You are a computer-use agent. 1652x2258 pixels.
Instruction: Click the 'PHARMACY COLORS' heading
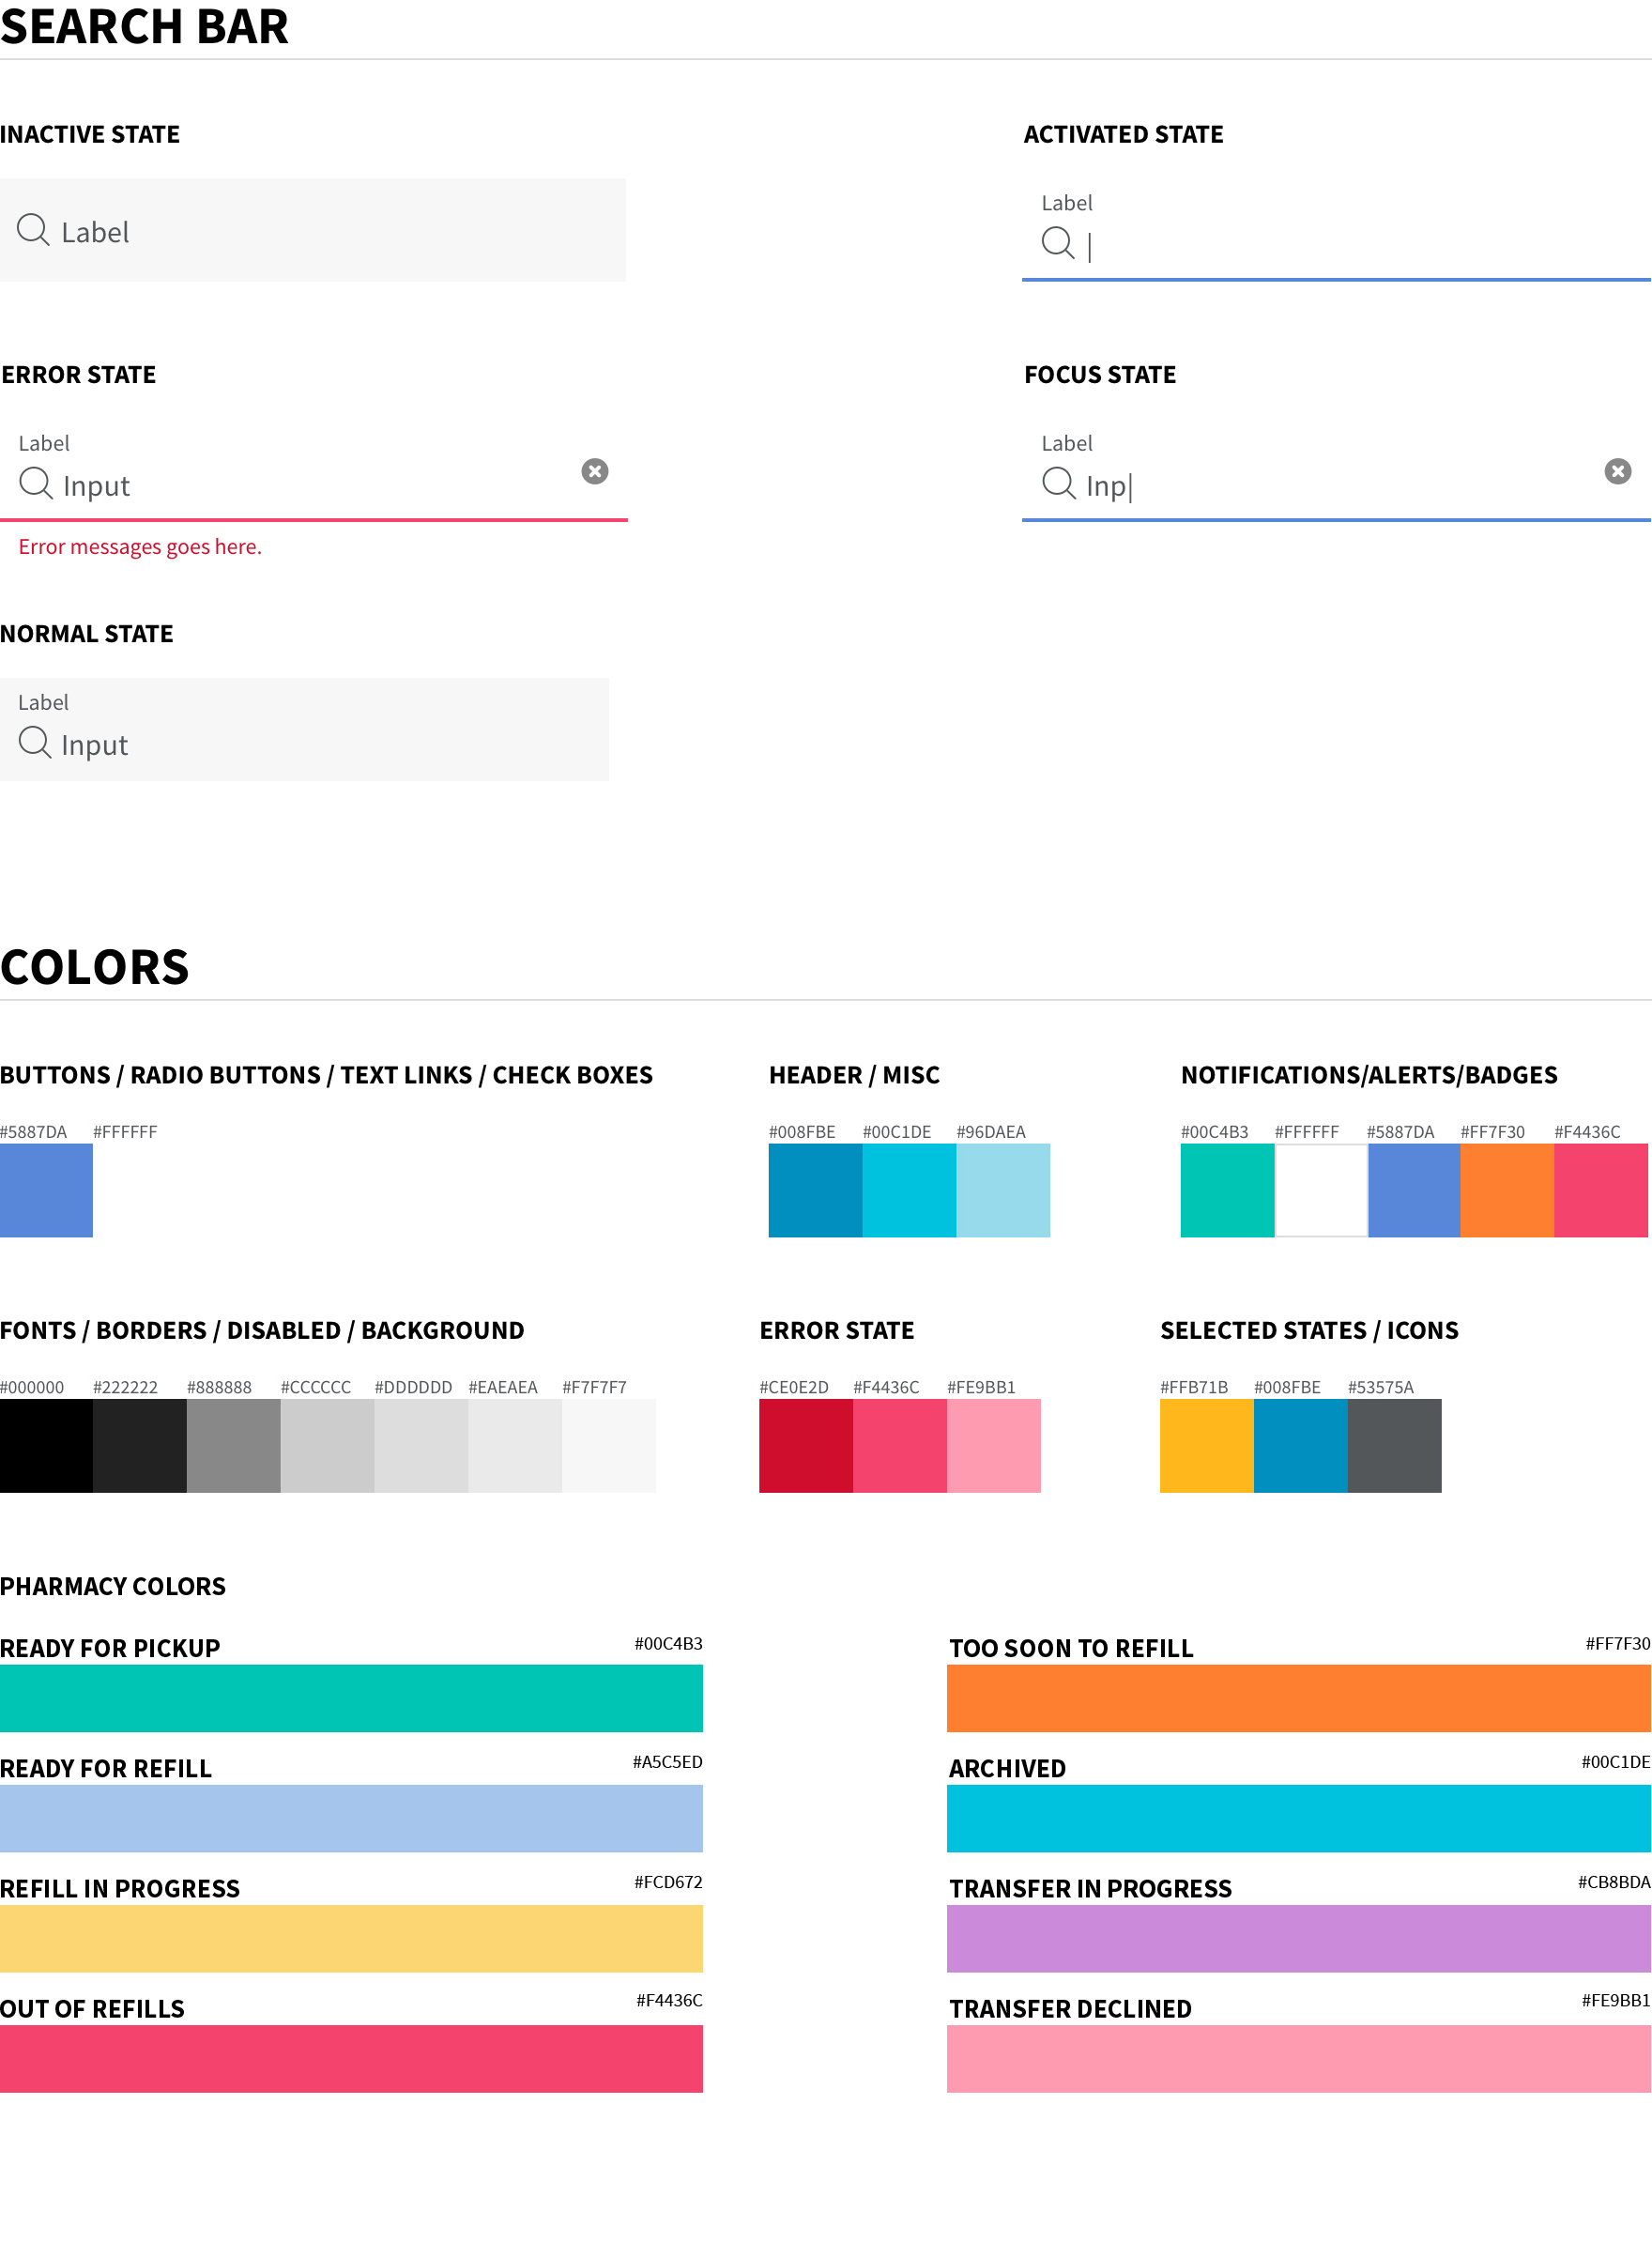(113, 1586)
